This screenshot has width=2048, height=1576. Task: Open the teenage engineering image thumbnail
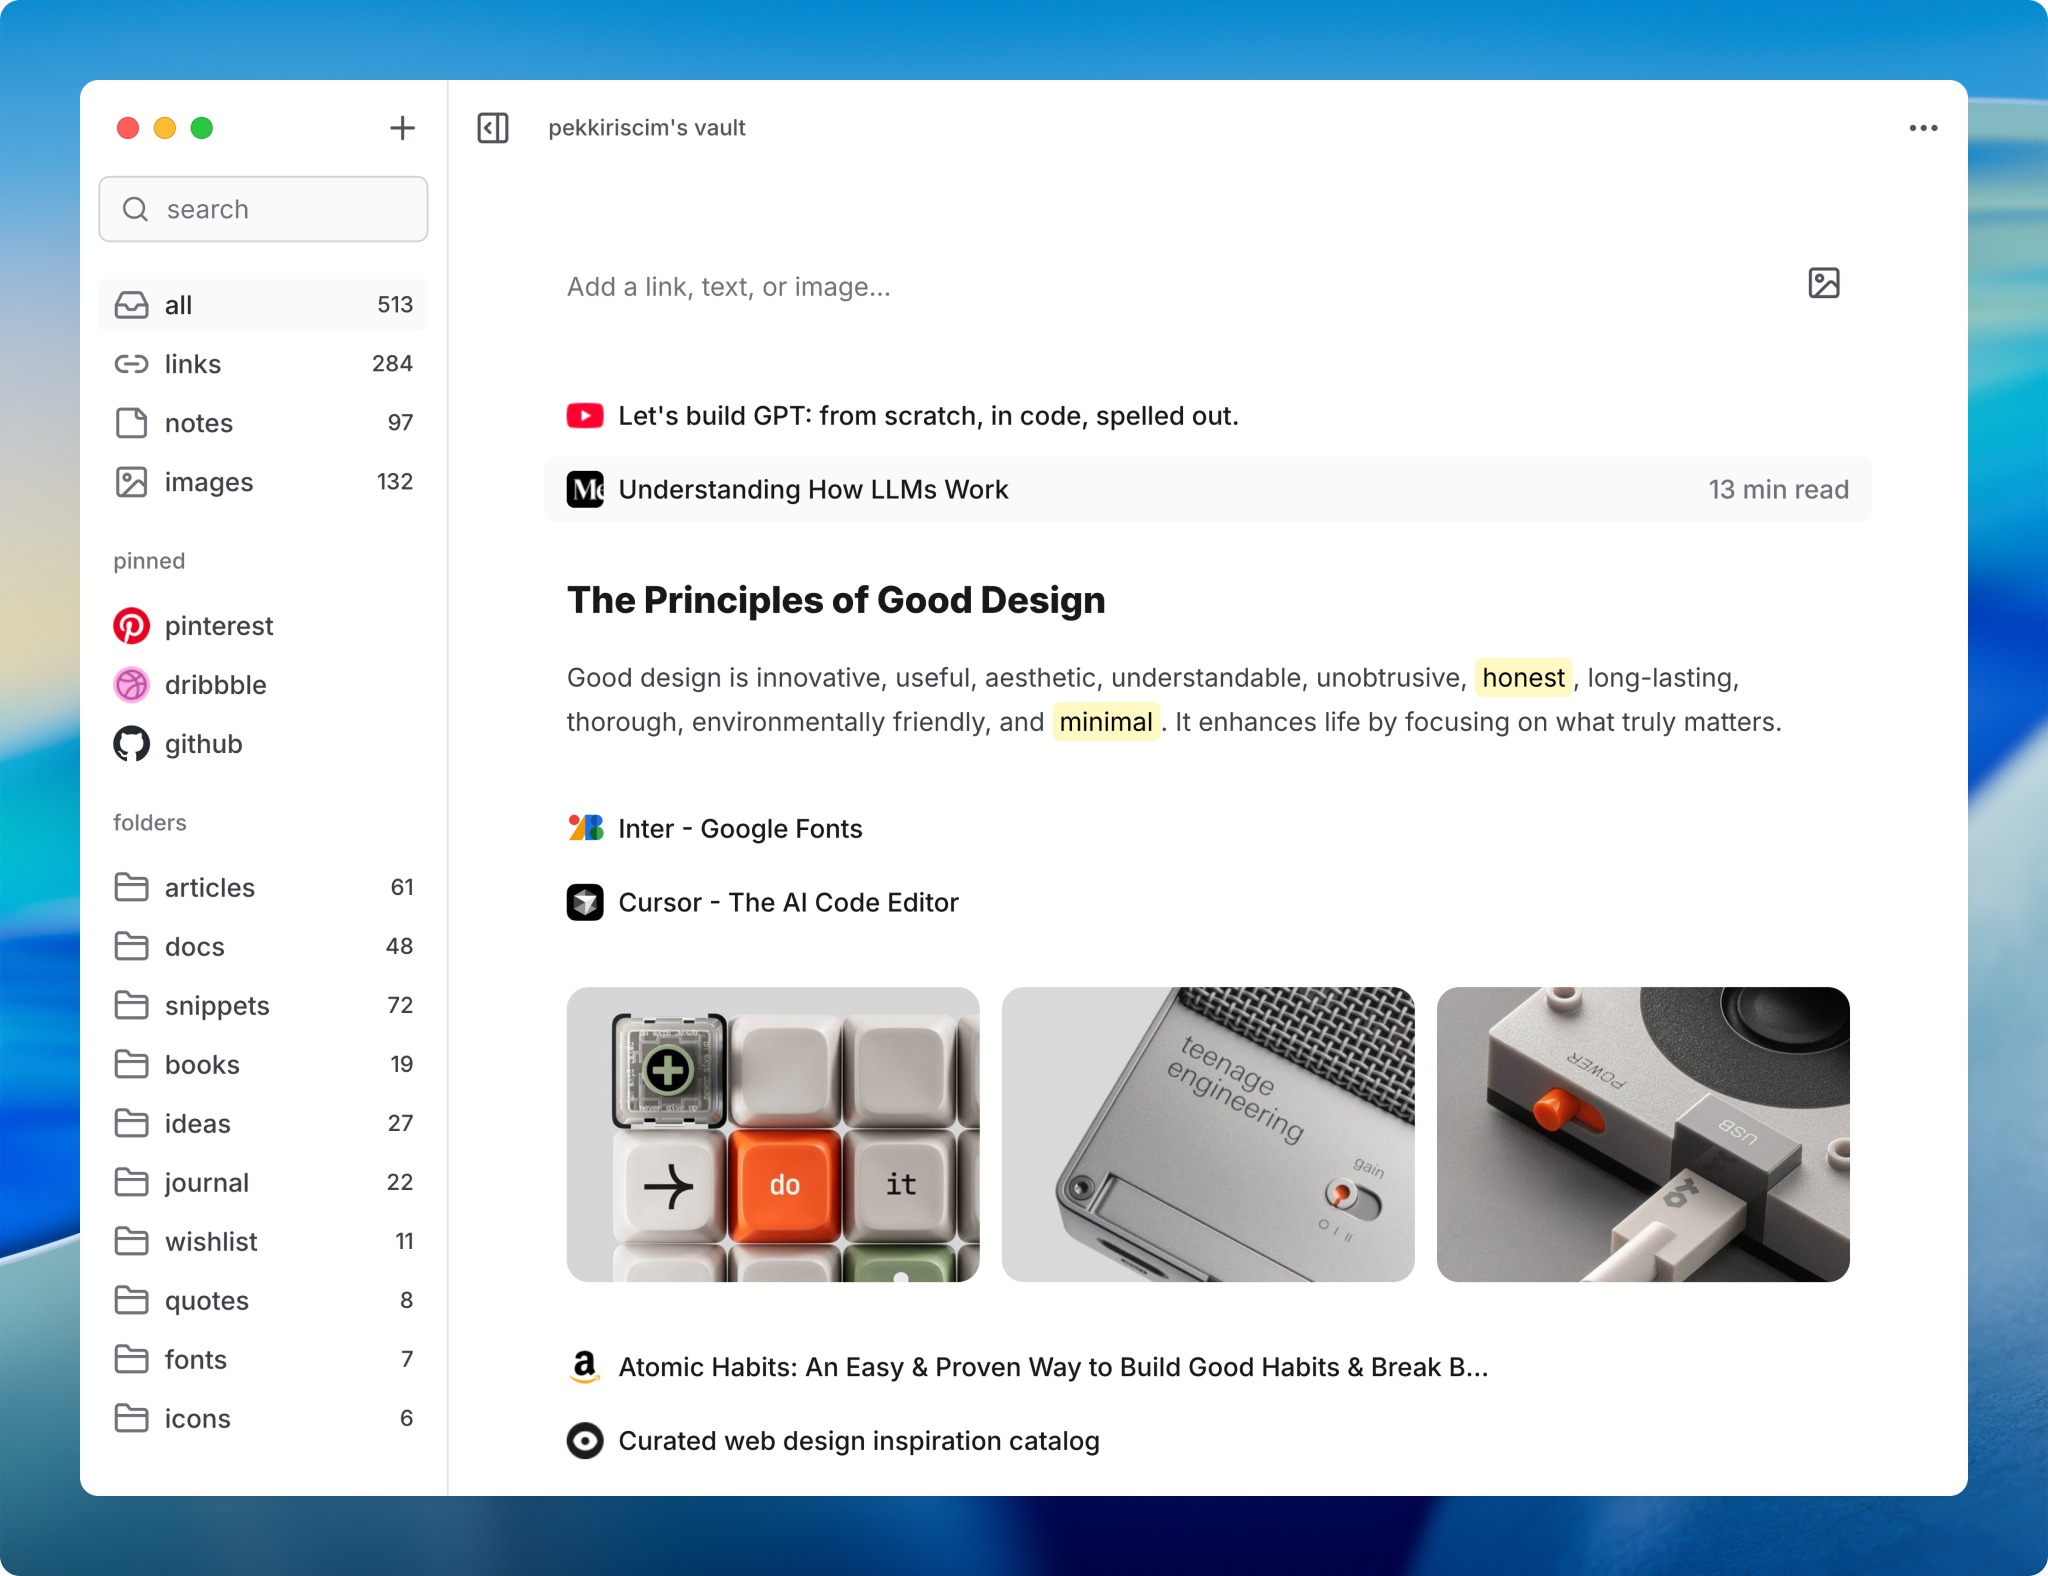tap(1207, 1134)
